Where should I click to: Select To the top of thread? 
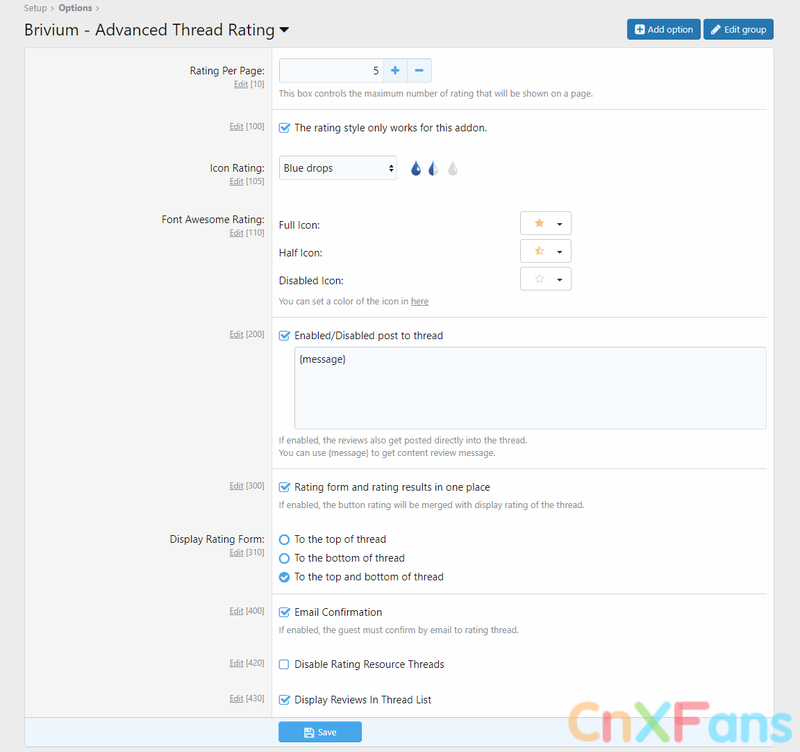(x=284, y=539)
